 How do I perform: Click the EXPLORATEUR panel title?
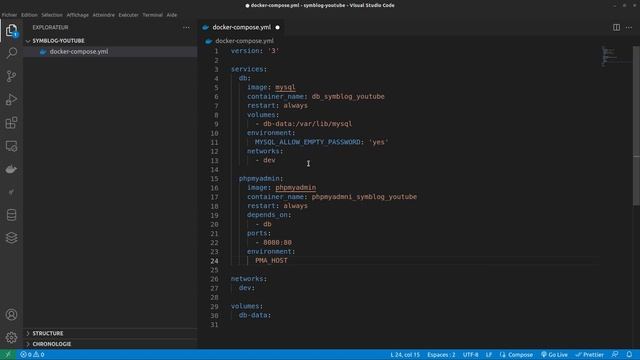click(50, 27)
